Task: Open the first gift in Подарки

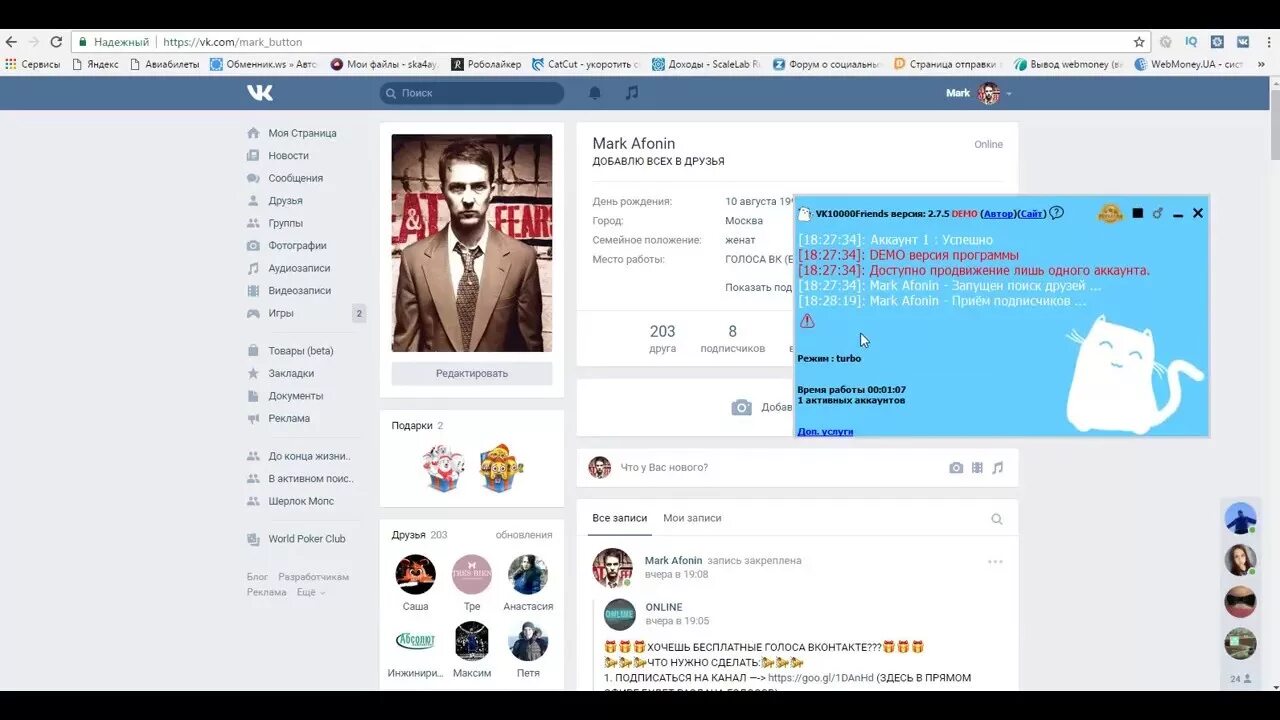Action: (x=443, y=467)
